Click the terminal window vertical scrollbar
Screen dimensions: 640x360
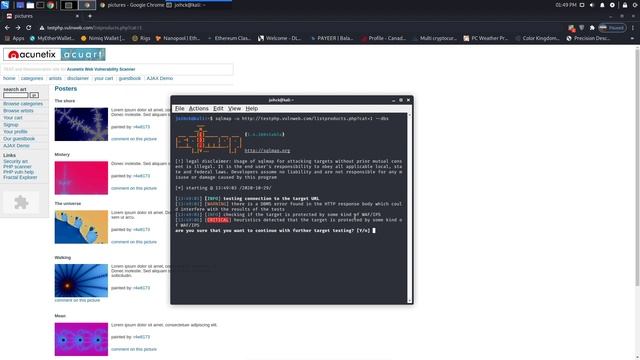(409, 208)
